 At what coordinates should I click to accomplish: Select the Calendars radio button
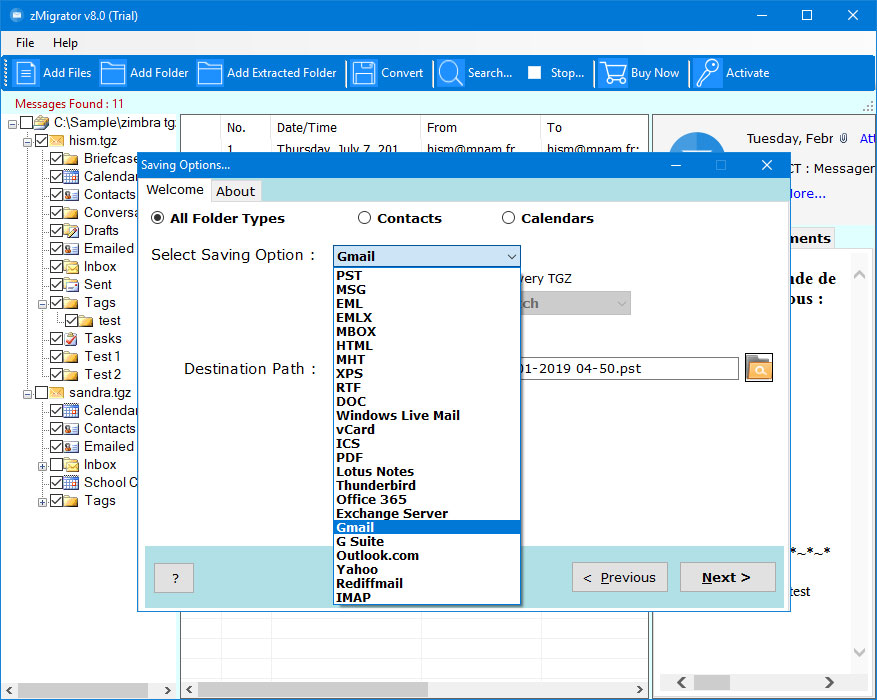coord(508,217)
